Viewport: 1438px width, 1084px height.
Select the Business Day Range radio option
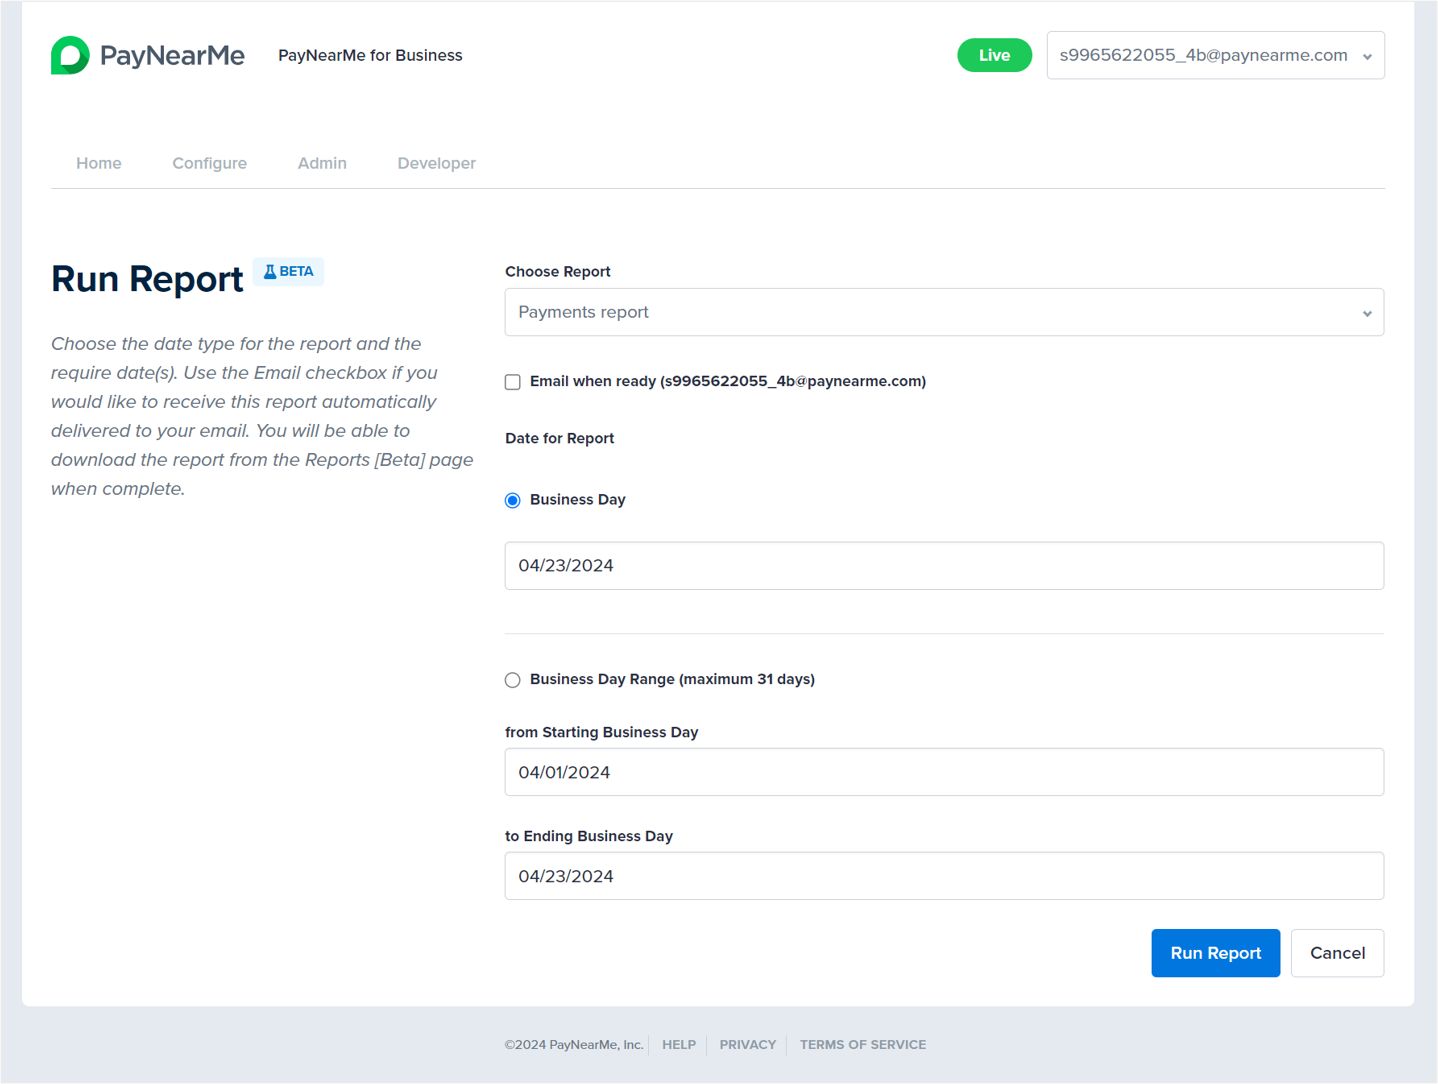pos(513,680)
